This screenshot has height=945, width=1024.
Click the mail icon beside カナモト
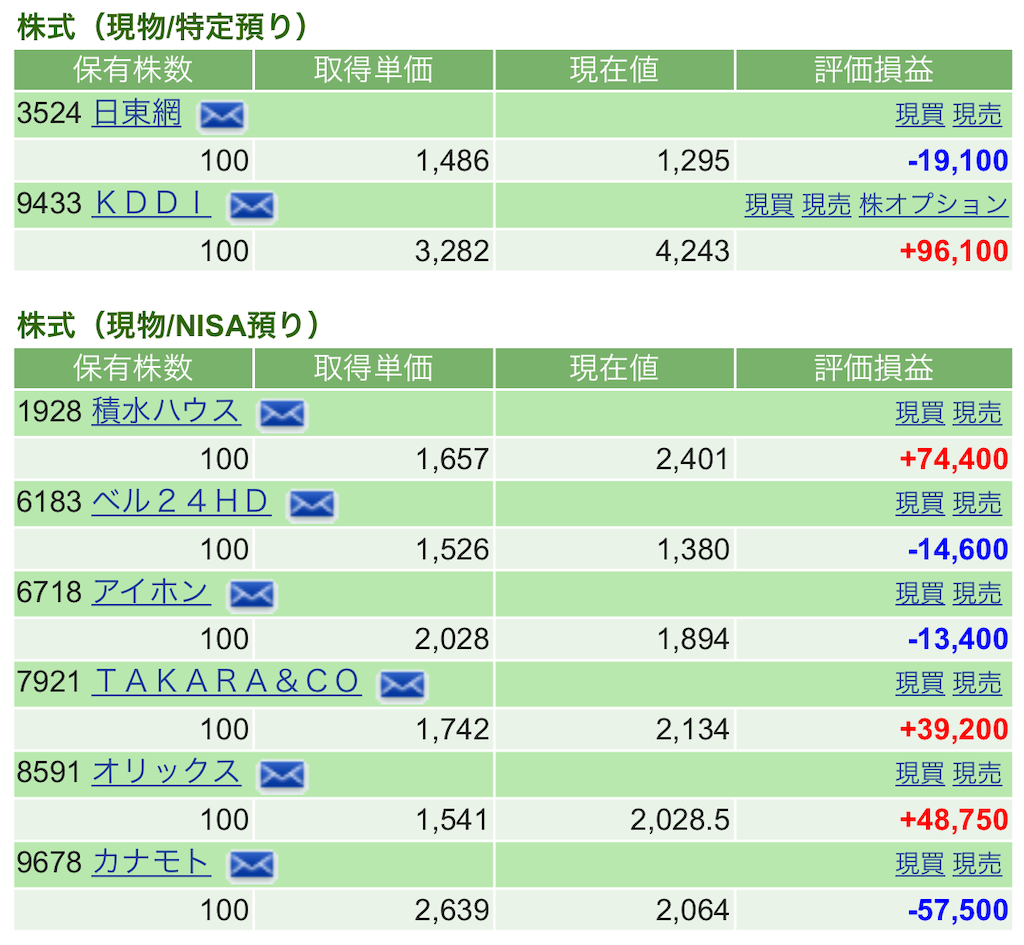(251, 865)
